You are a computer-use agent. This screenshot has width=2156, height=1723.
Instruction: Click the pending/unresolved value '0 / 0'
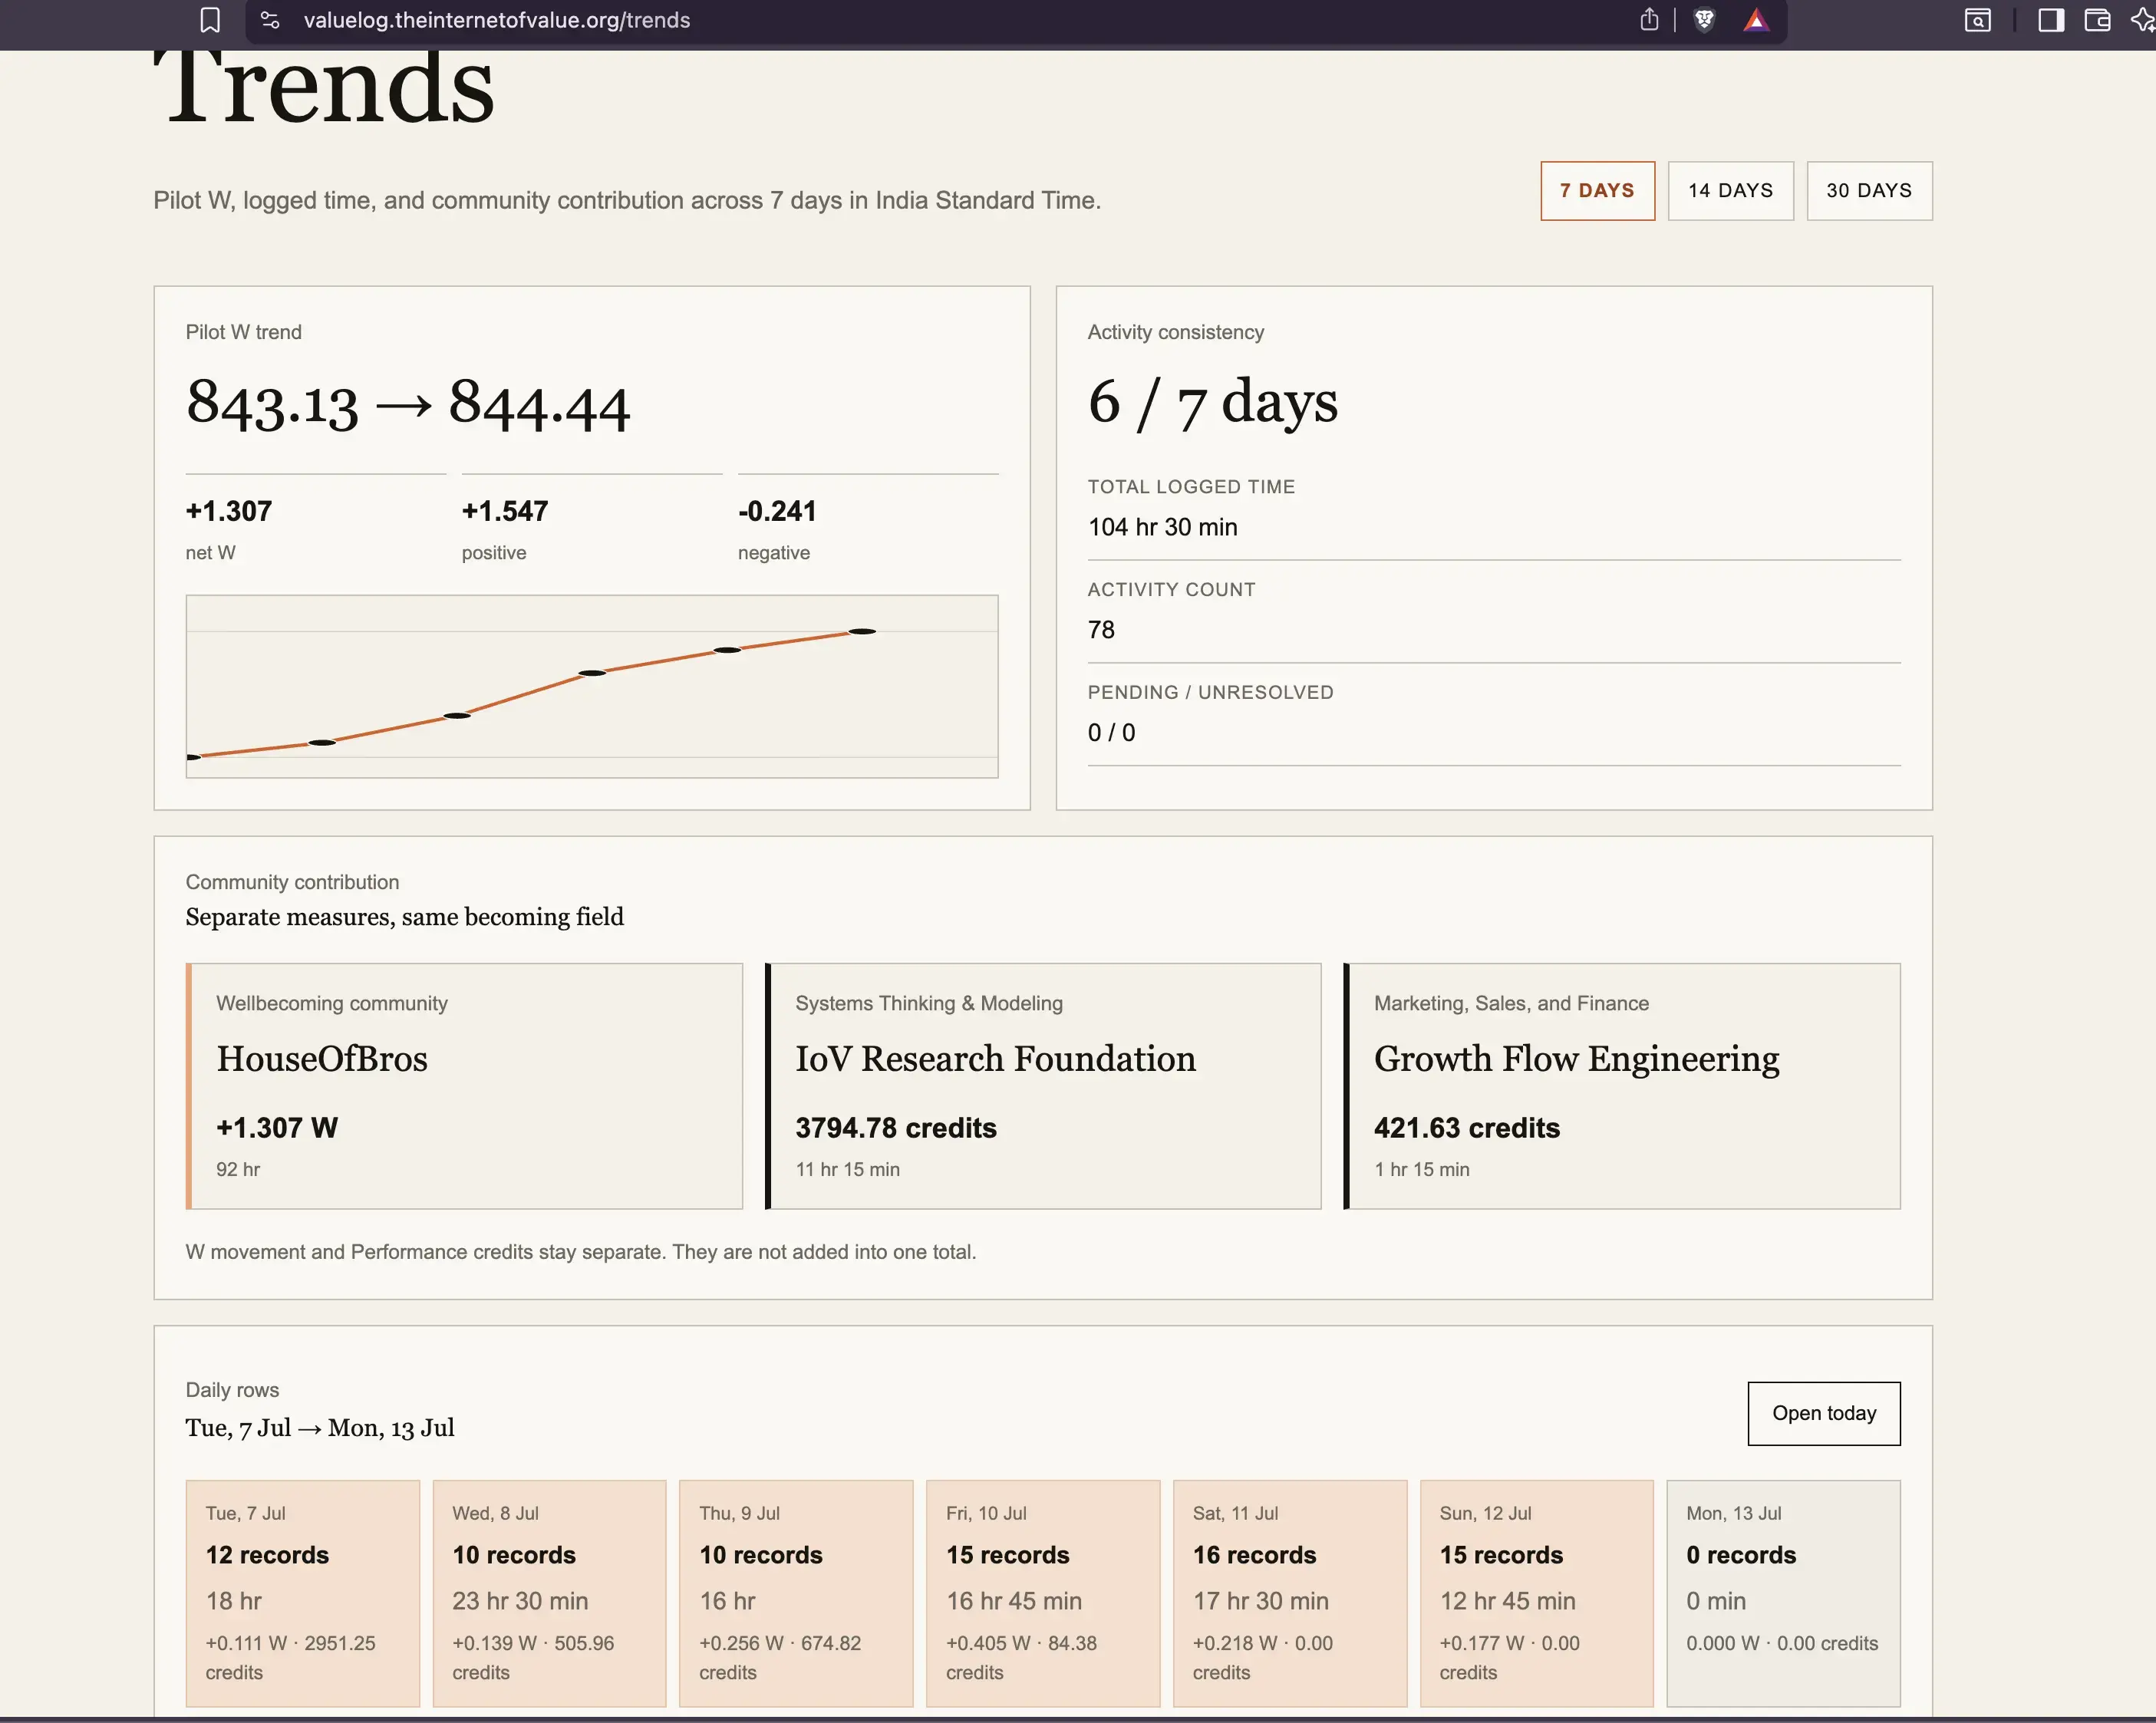pyautogui.click(x=1111, y=733)
